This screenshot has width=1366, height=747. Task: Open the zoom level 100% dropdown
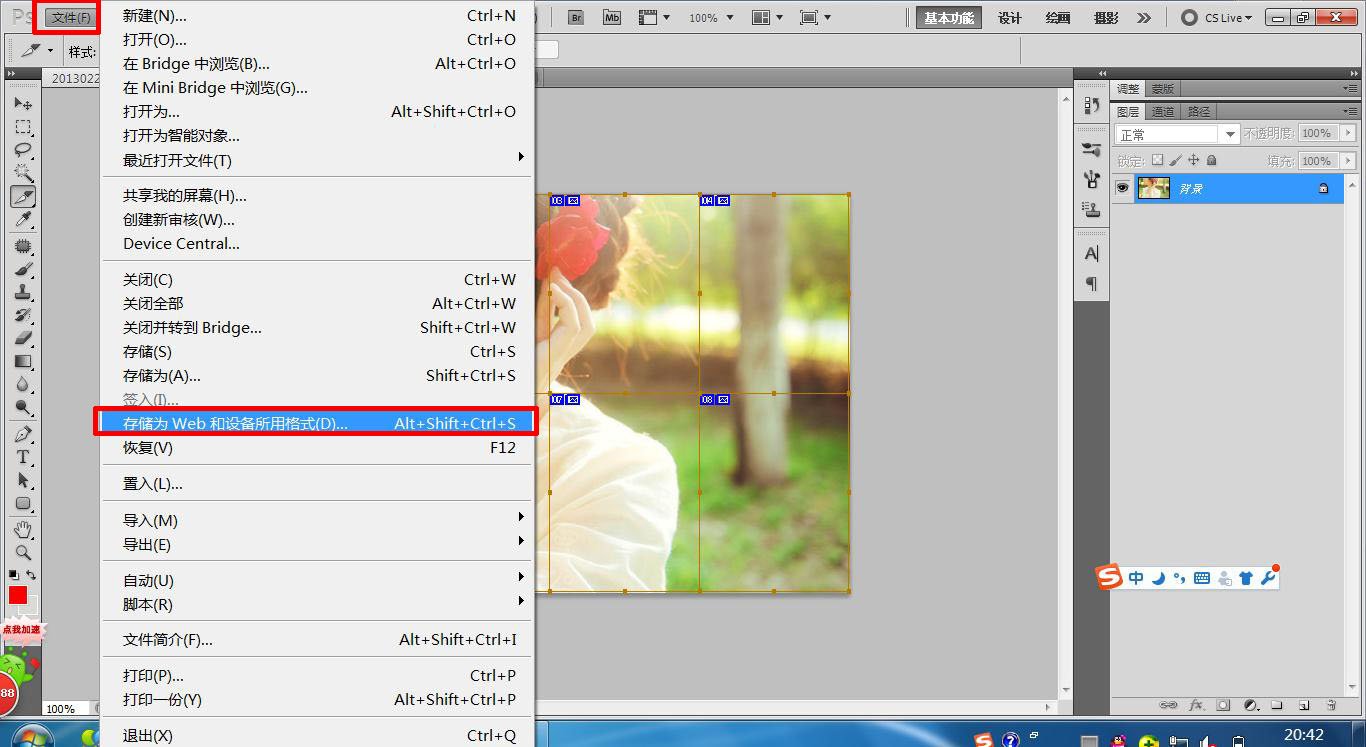711,18
